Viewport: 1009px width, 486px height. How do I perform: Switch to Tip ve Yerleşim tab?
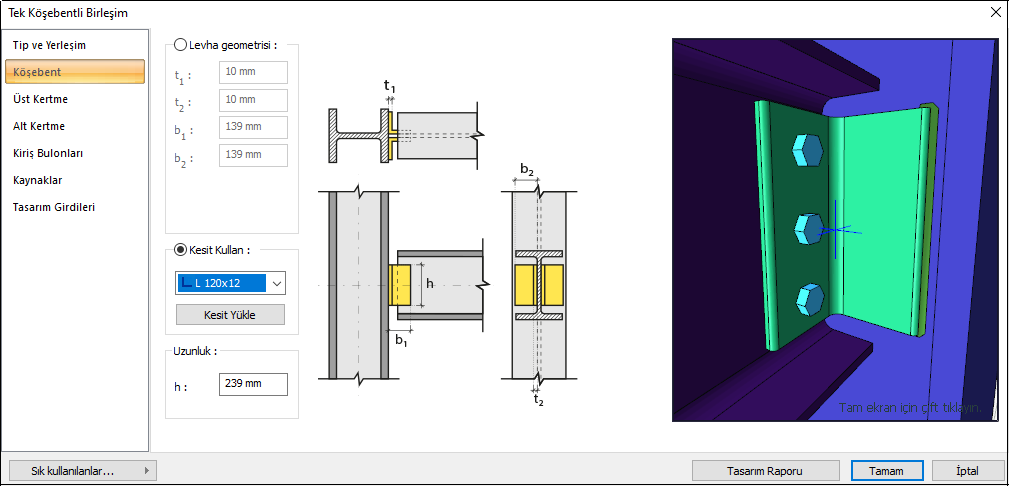click(49, 45)
